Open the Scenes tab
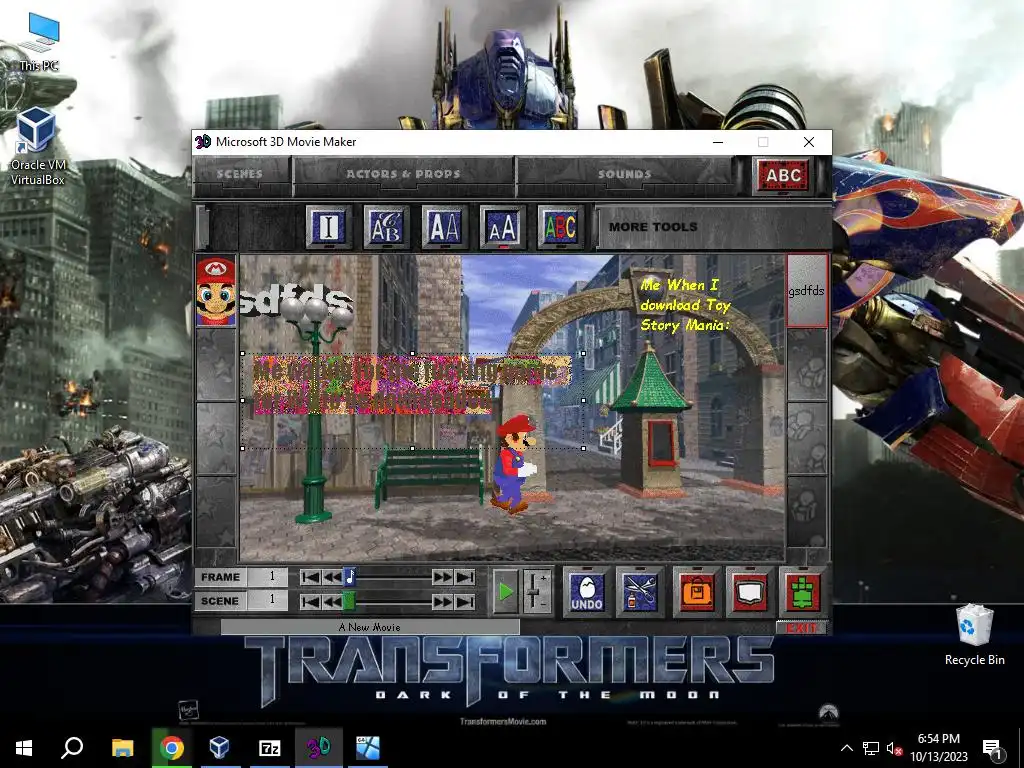The height and width of the screenshot is (768, 1024). 240,174
